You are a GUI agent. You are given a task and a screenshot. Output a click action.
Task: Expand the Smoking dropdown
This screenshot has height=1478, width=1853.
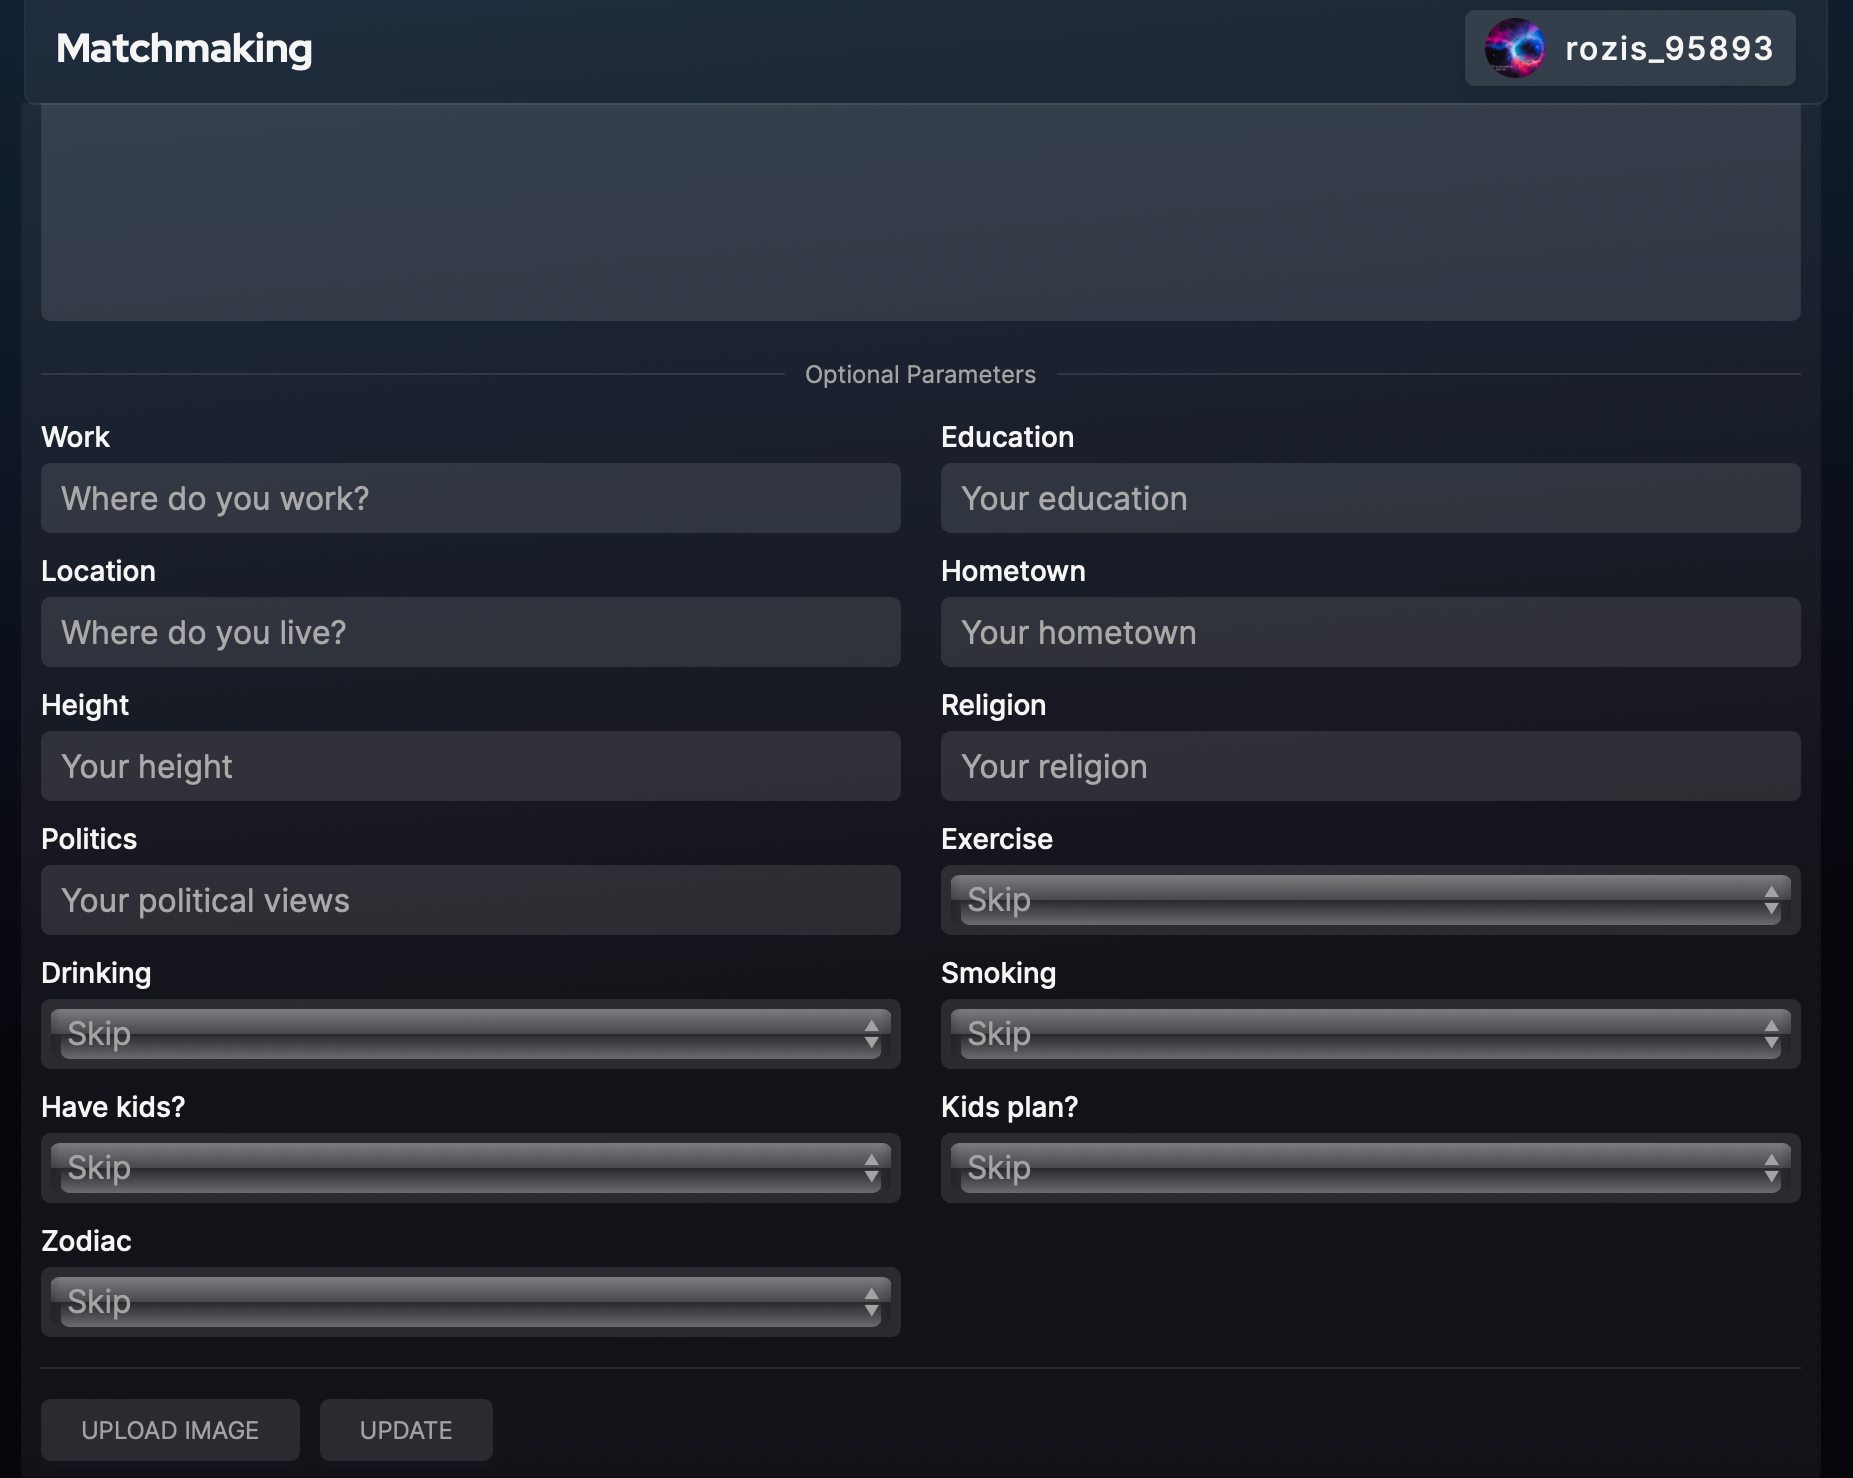[1371, 1034]
